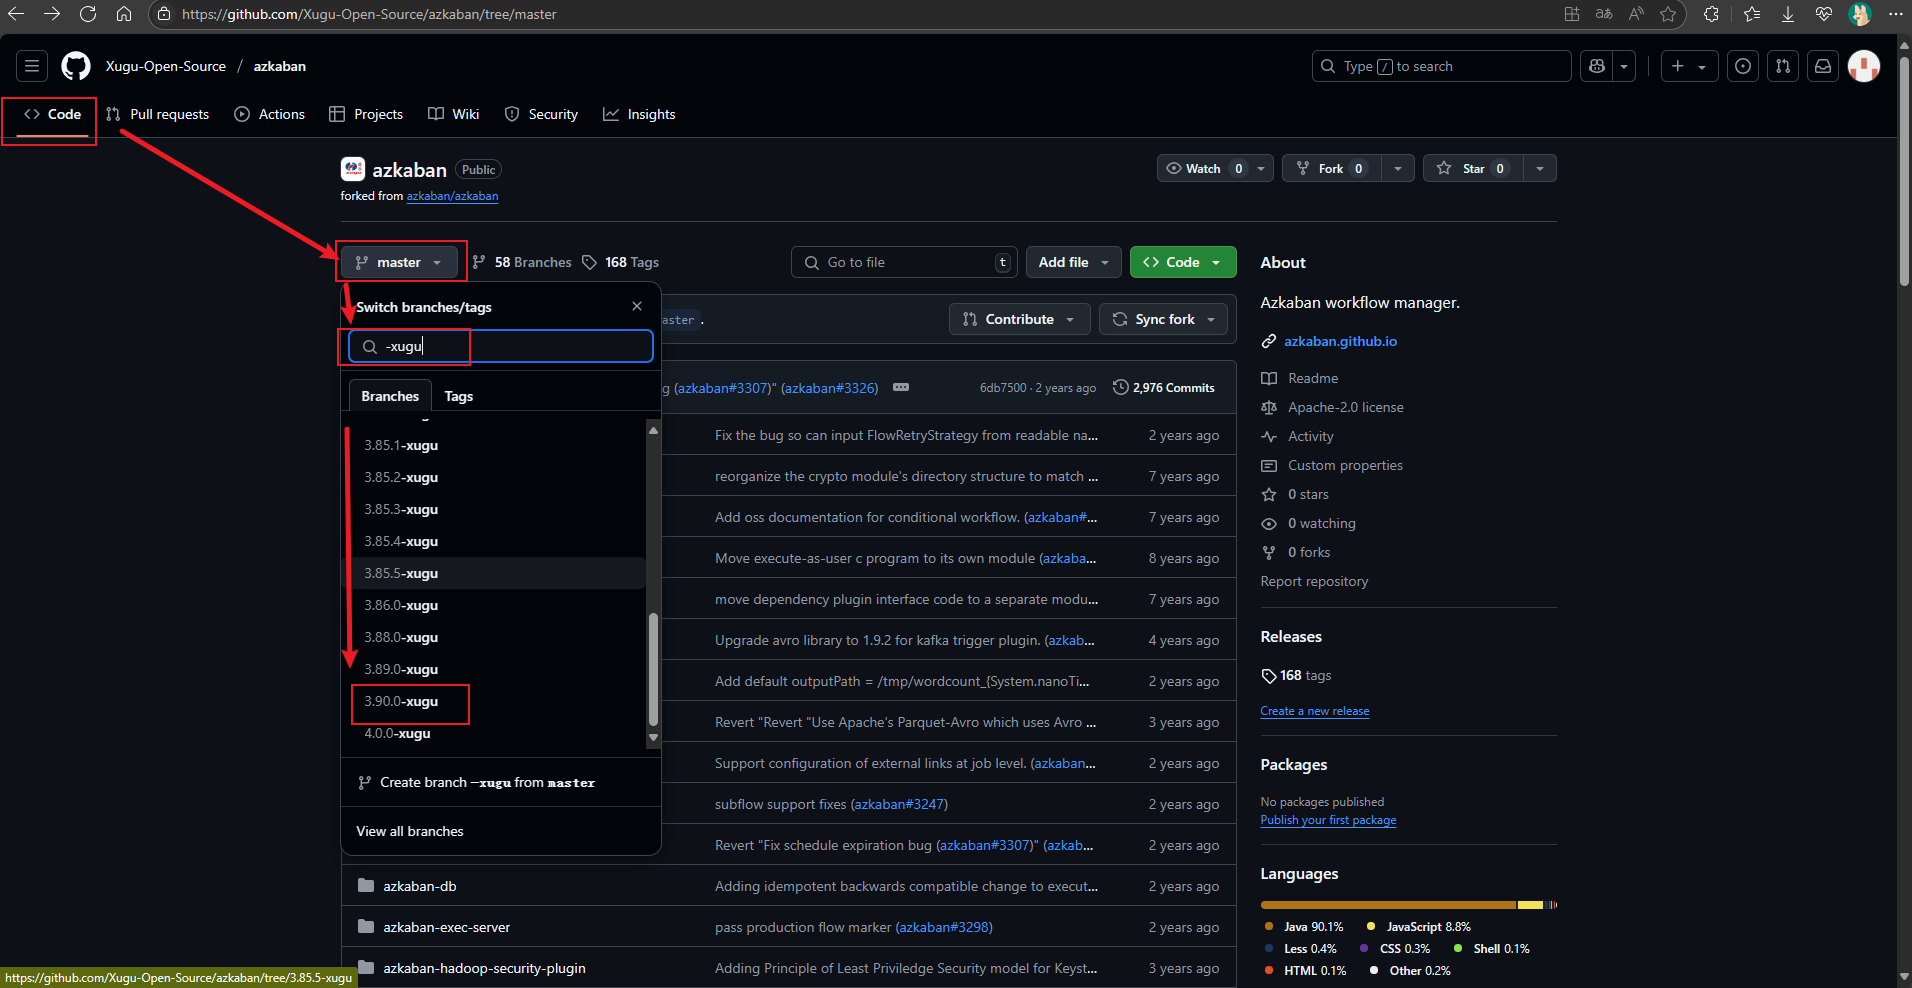Close the Switch branches/tags popup
The width and height of the screenshot is (1912, 988).
pyautogui.click(x=637, y=306)
